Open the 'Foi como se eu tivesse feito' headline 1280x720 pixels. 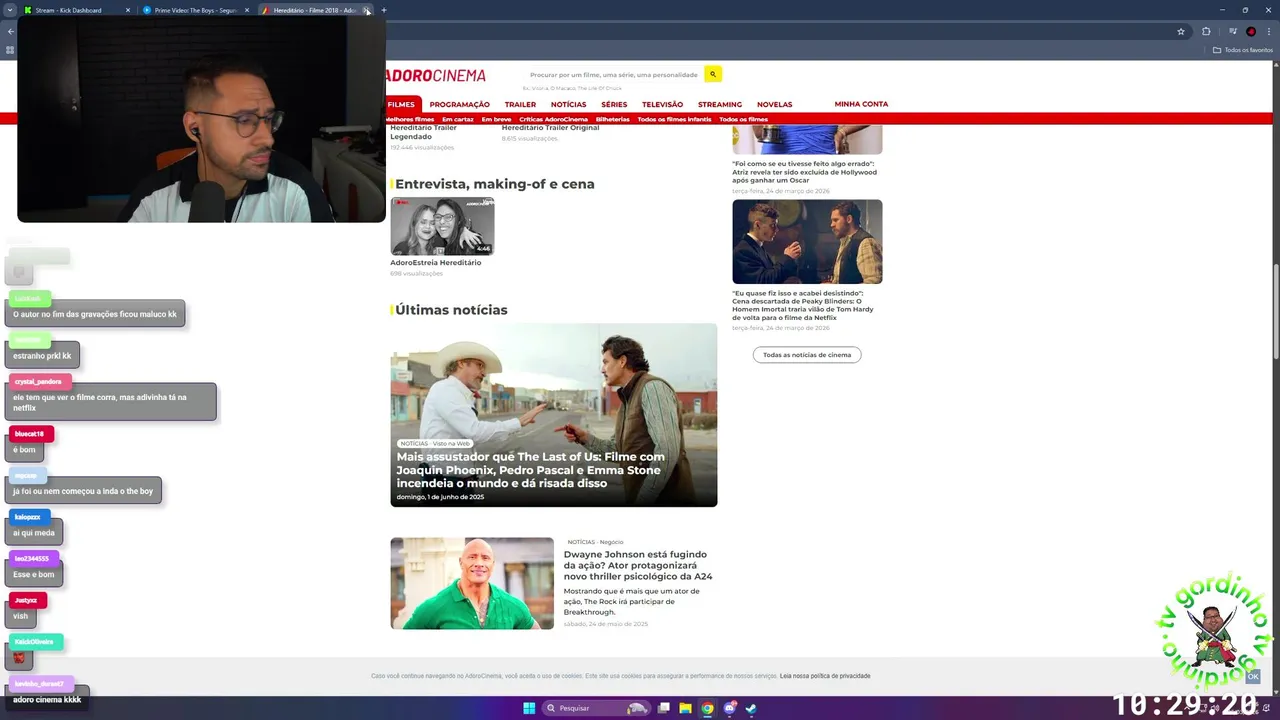click(804, 172)
